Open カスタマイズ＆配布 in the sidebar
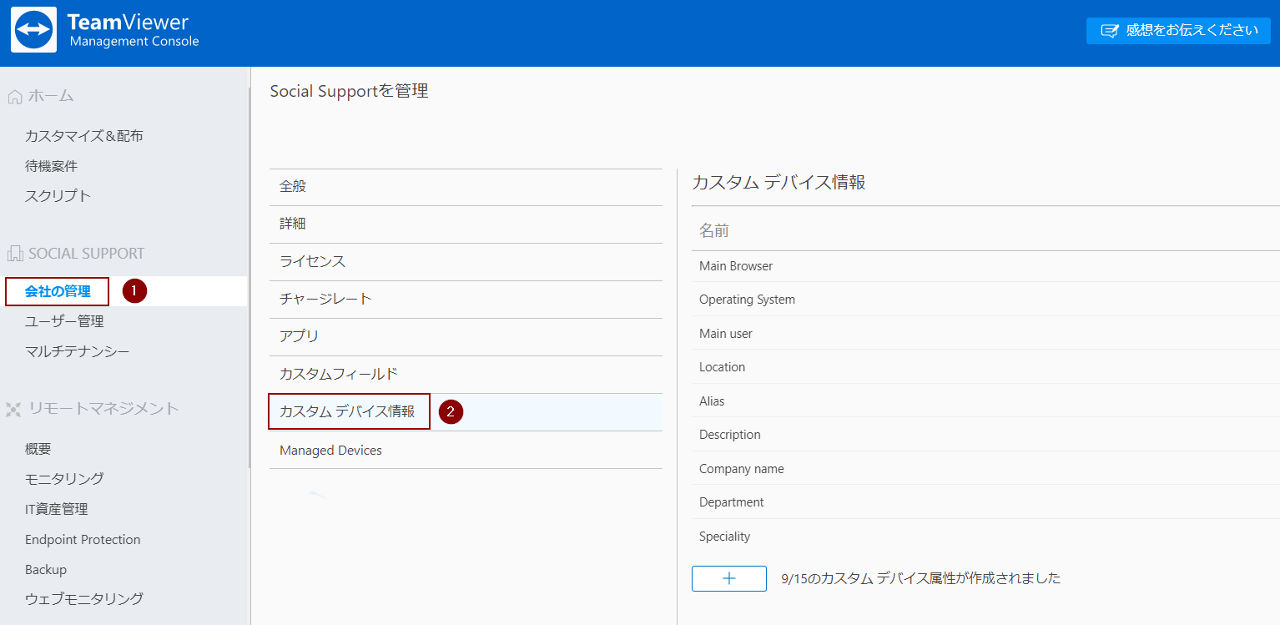 coord(84,136)
